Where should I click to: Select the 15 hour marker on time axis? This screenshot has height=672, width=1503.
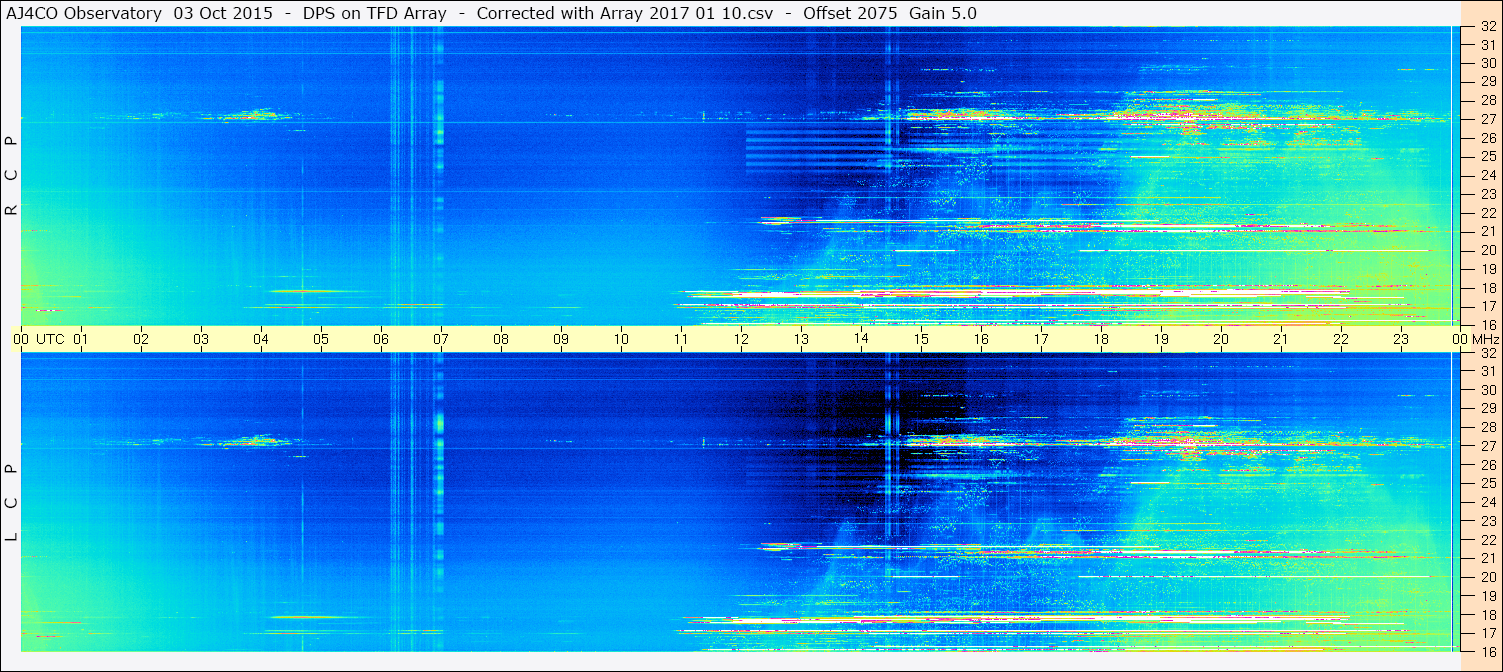(921, 339)
